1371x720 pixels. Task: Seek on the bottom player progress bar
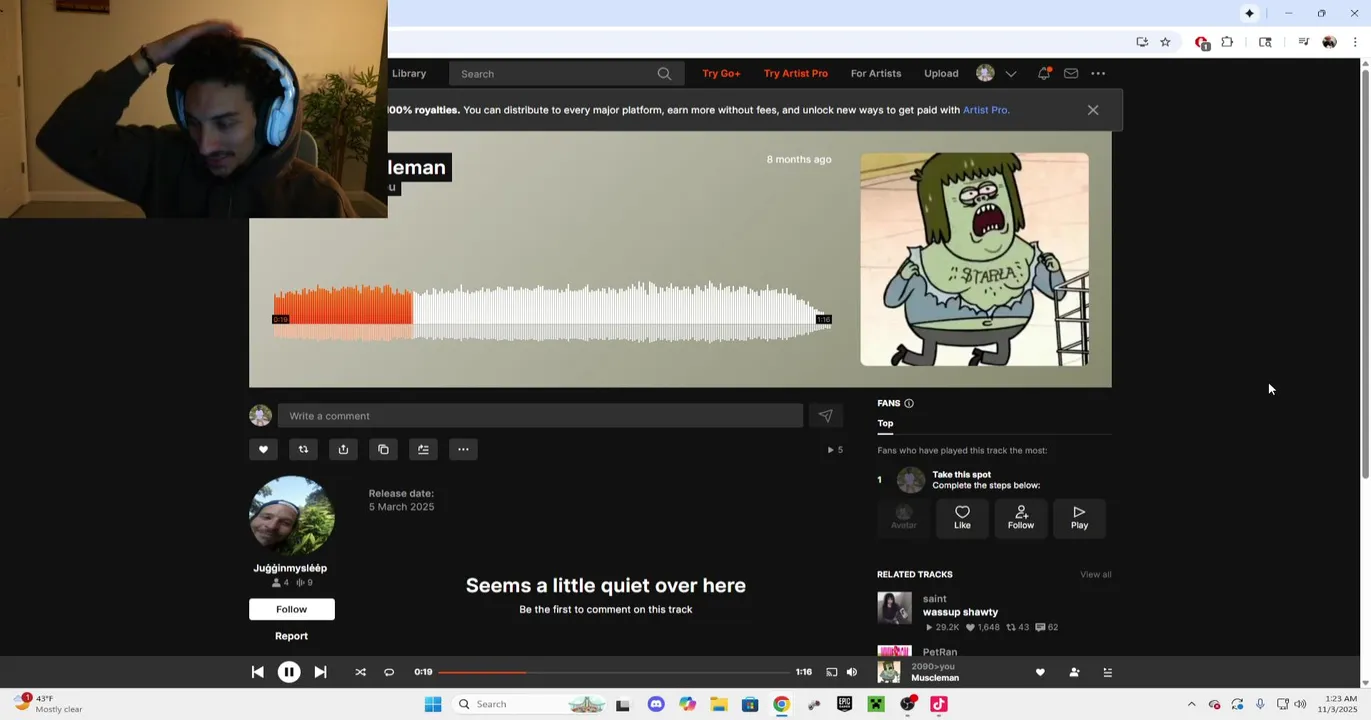coord(612,672)
